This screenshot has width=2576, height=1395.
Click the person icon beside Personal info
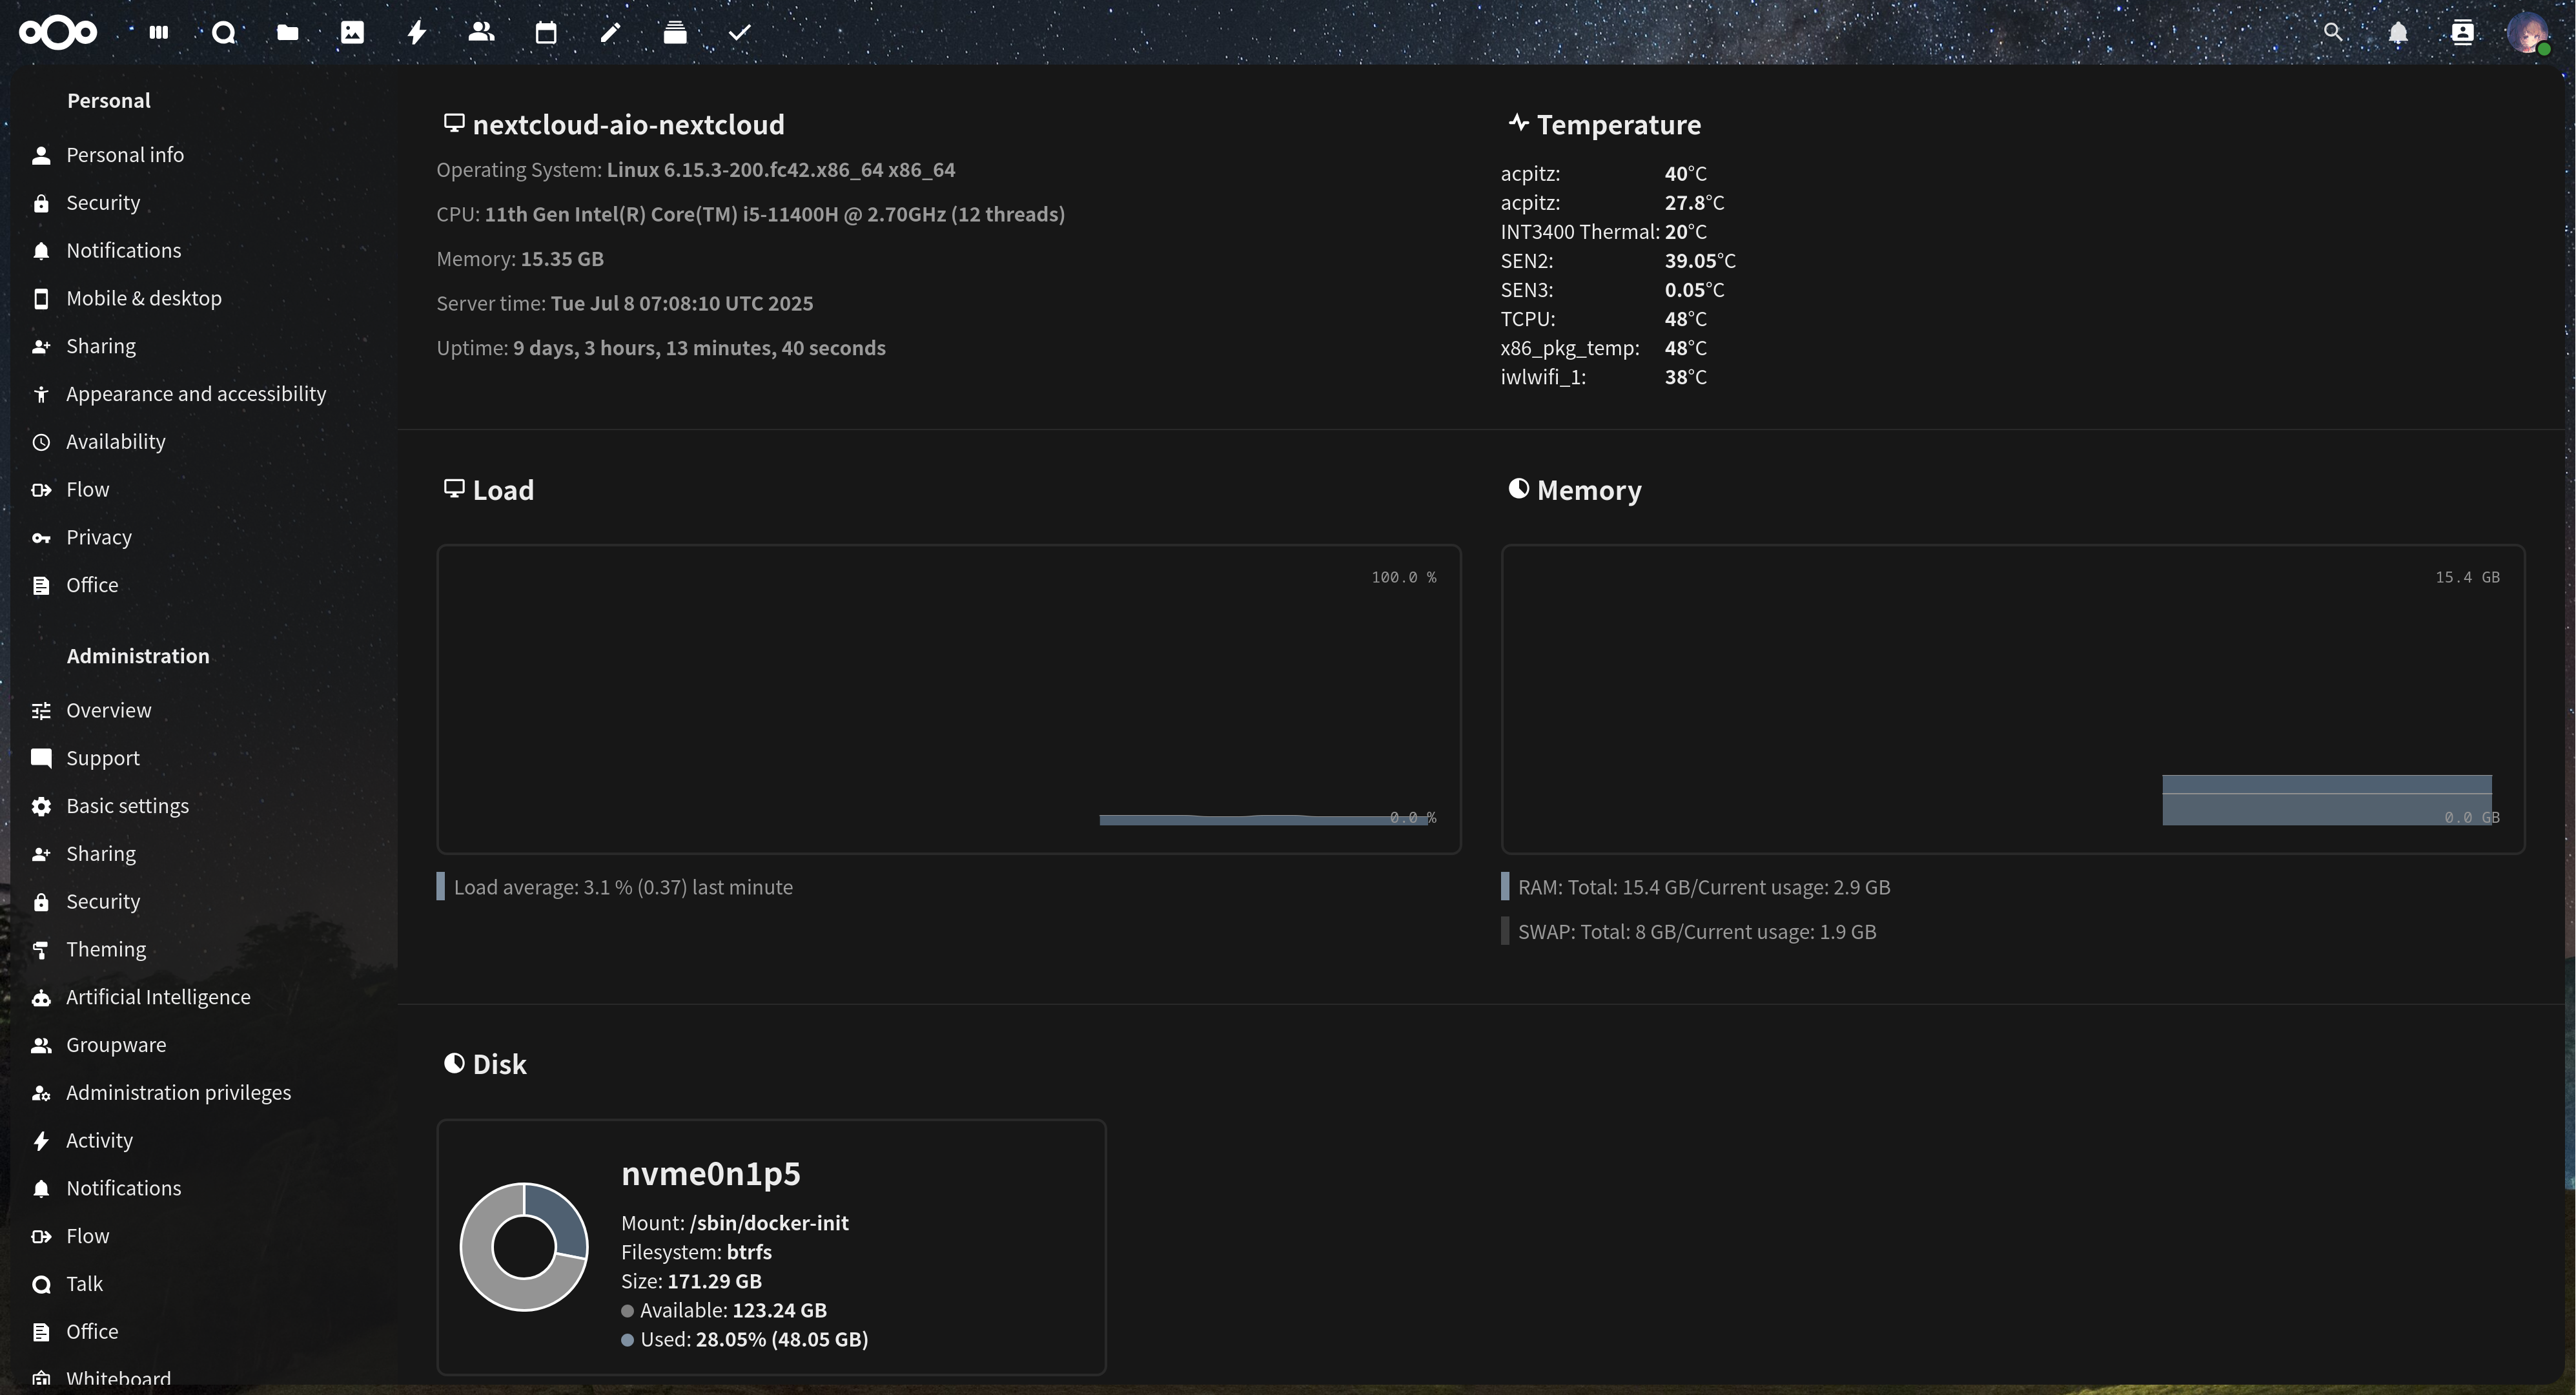(x=41, y=155)
